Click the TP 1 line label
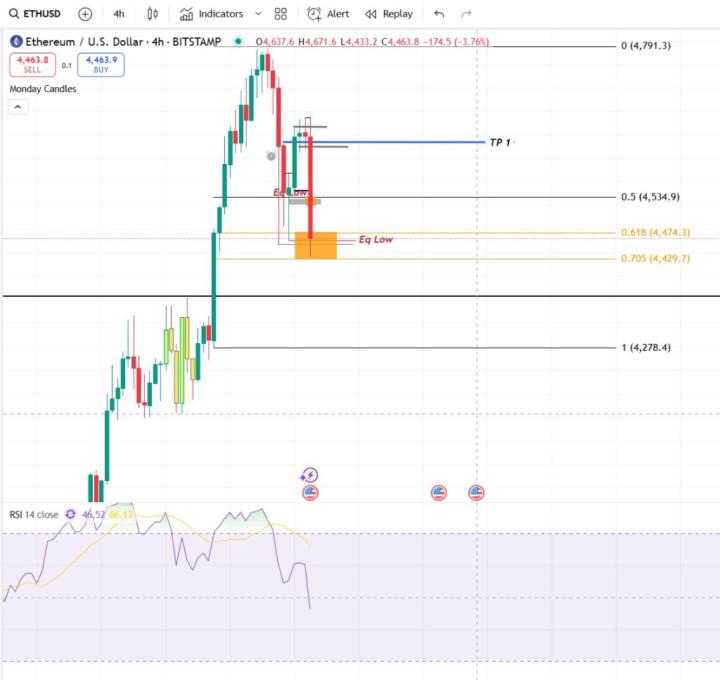The image size is (720, 680). coord(501,142)
